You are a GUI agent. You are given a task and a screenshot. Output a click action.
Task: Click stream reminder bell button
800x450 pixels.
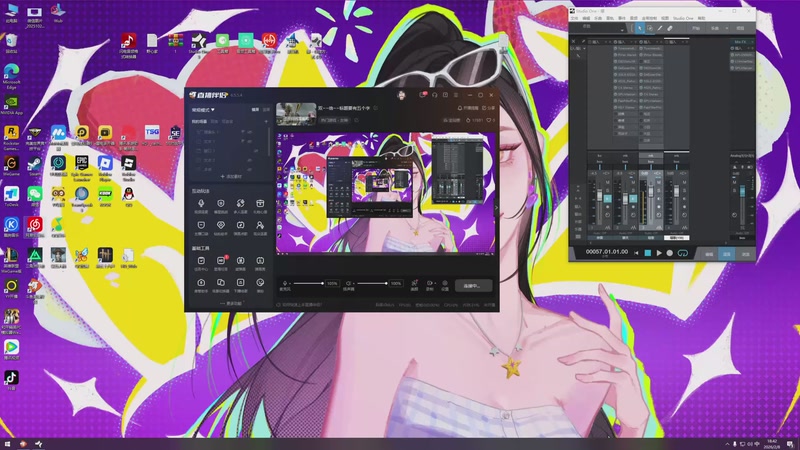tap(468, 108)
